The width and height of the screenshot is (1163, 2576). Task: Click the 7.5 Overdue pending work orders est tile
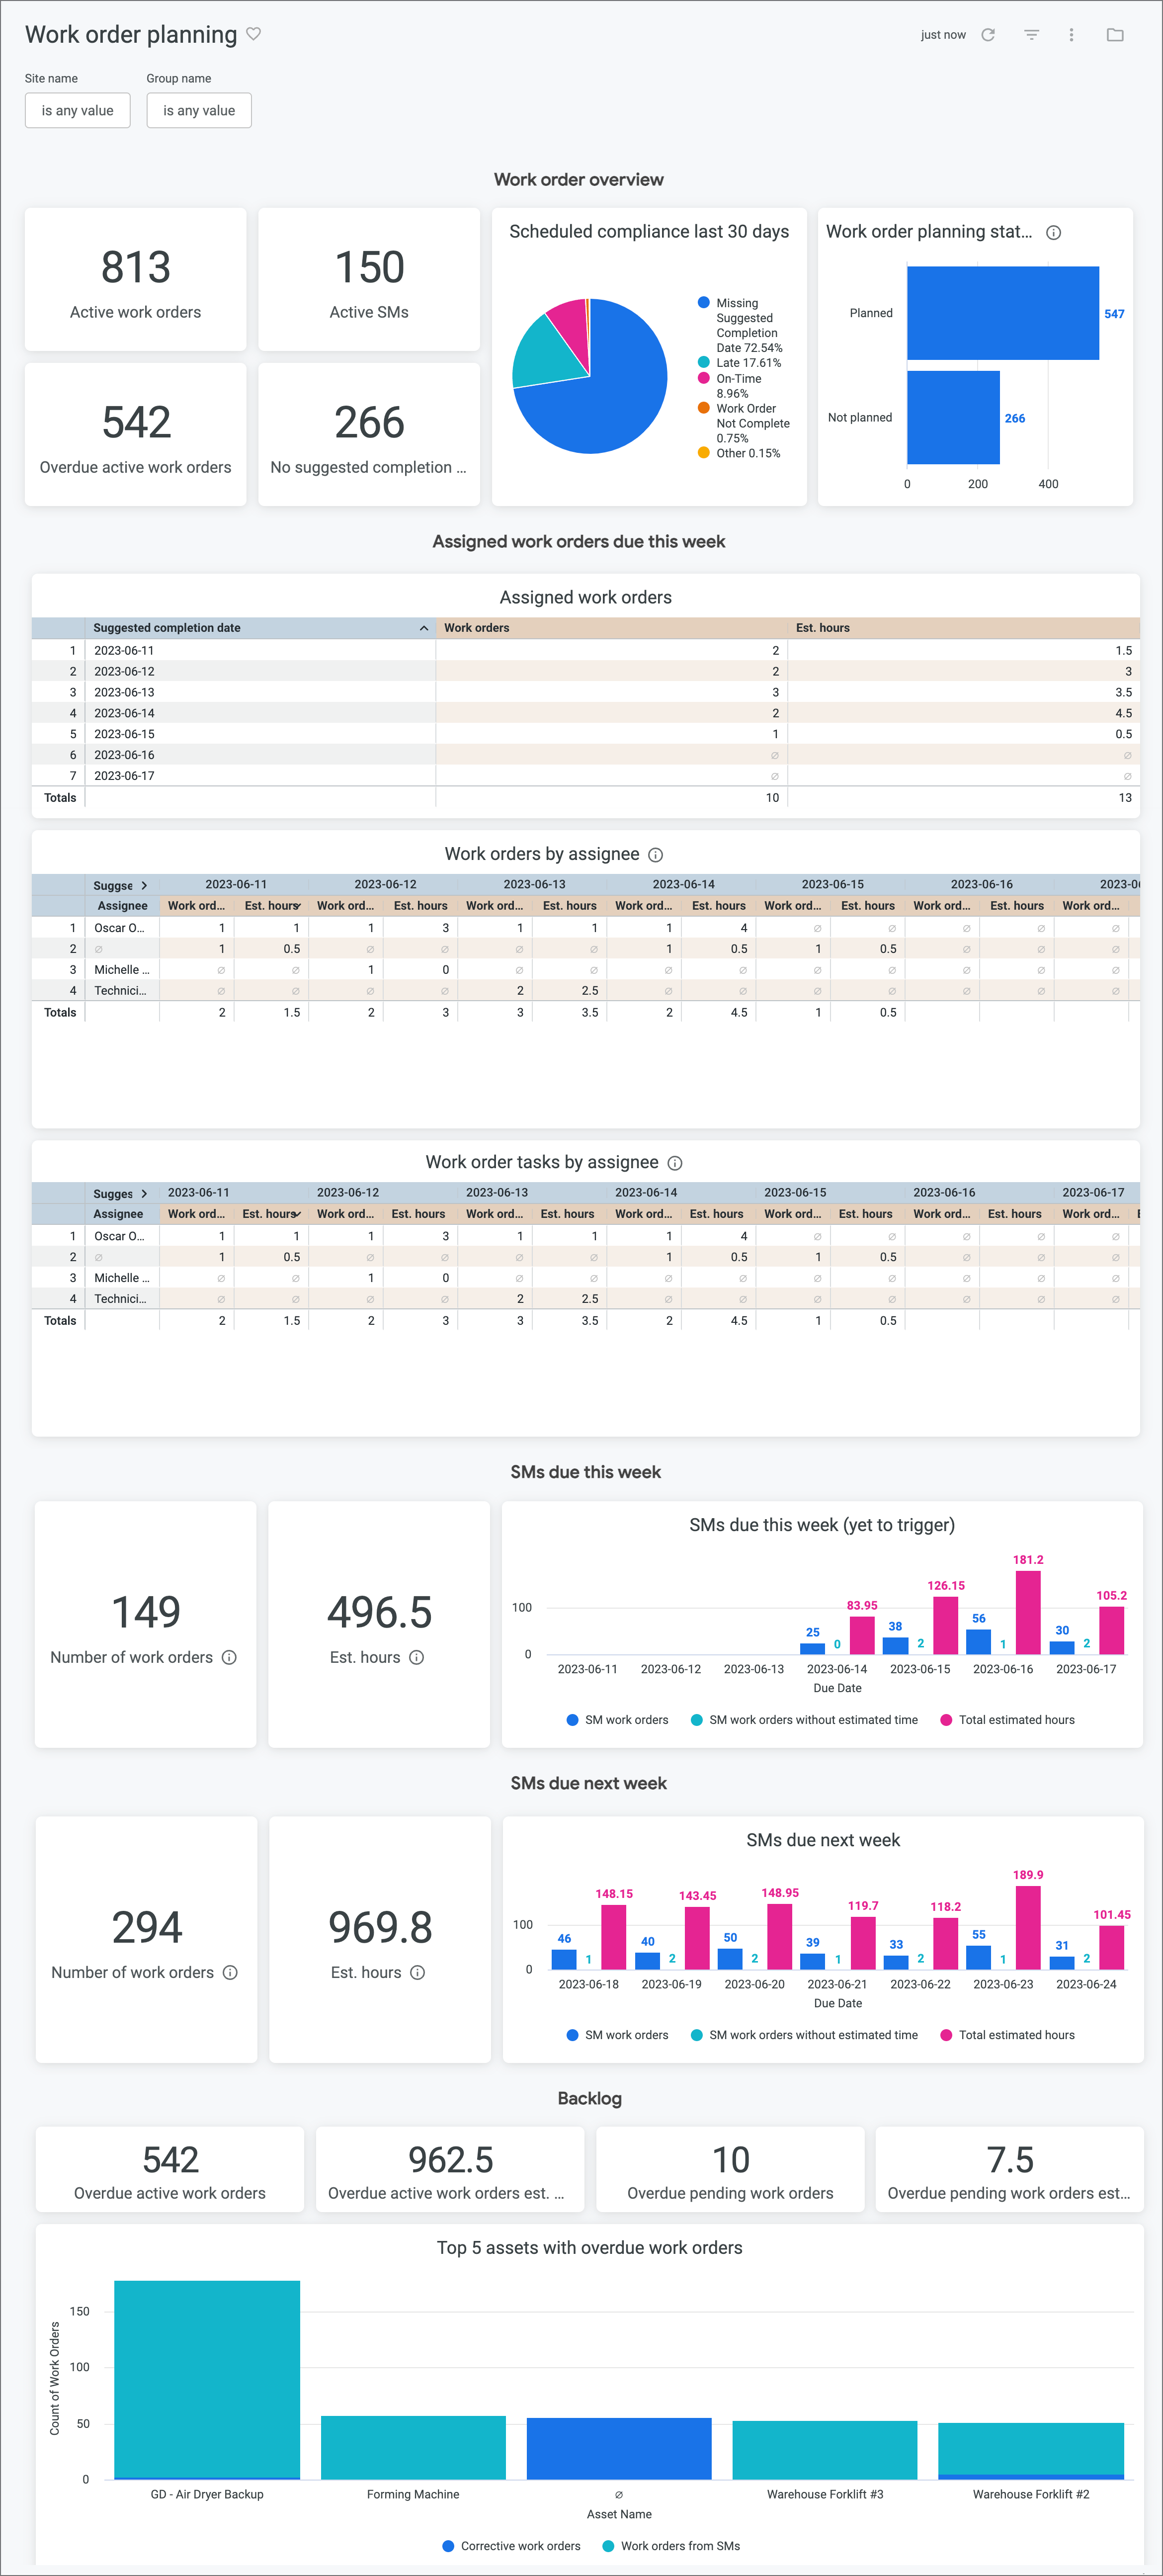click(1009, 2170)
